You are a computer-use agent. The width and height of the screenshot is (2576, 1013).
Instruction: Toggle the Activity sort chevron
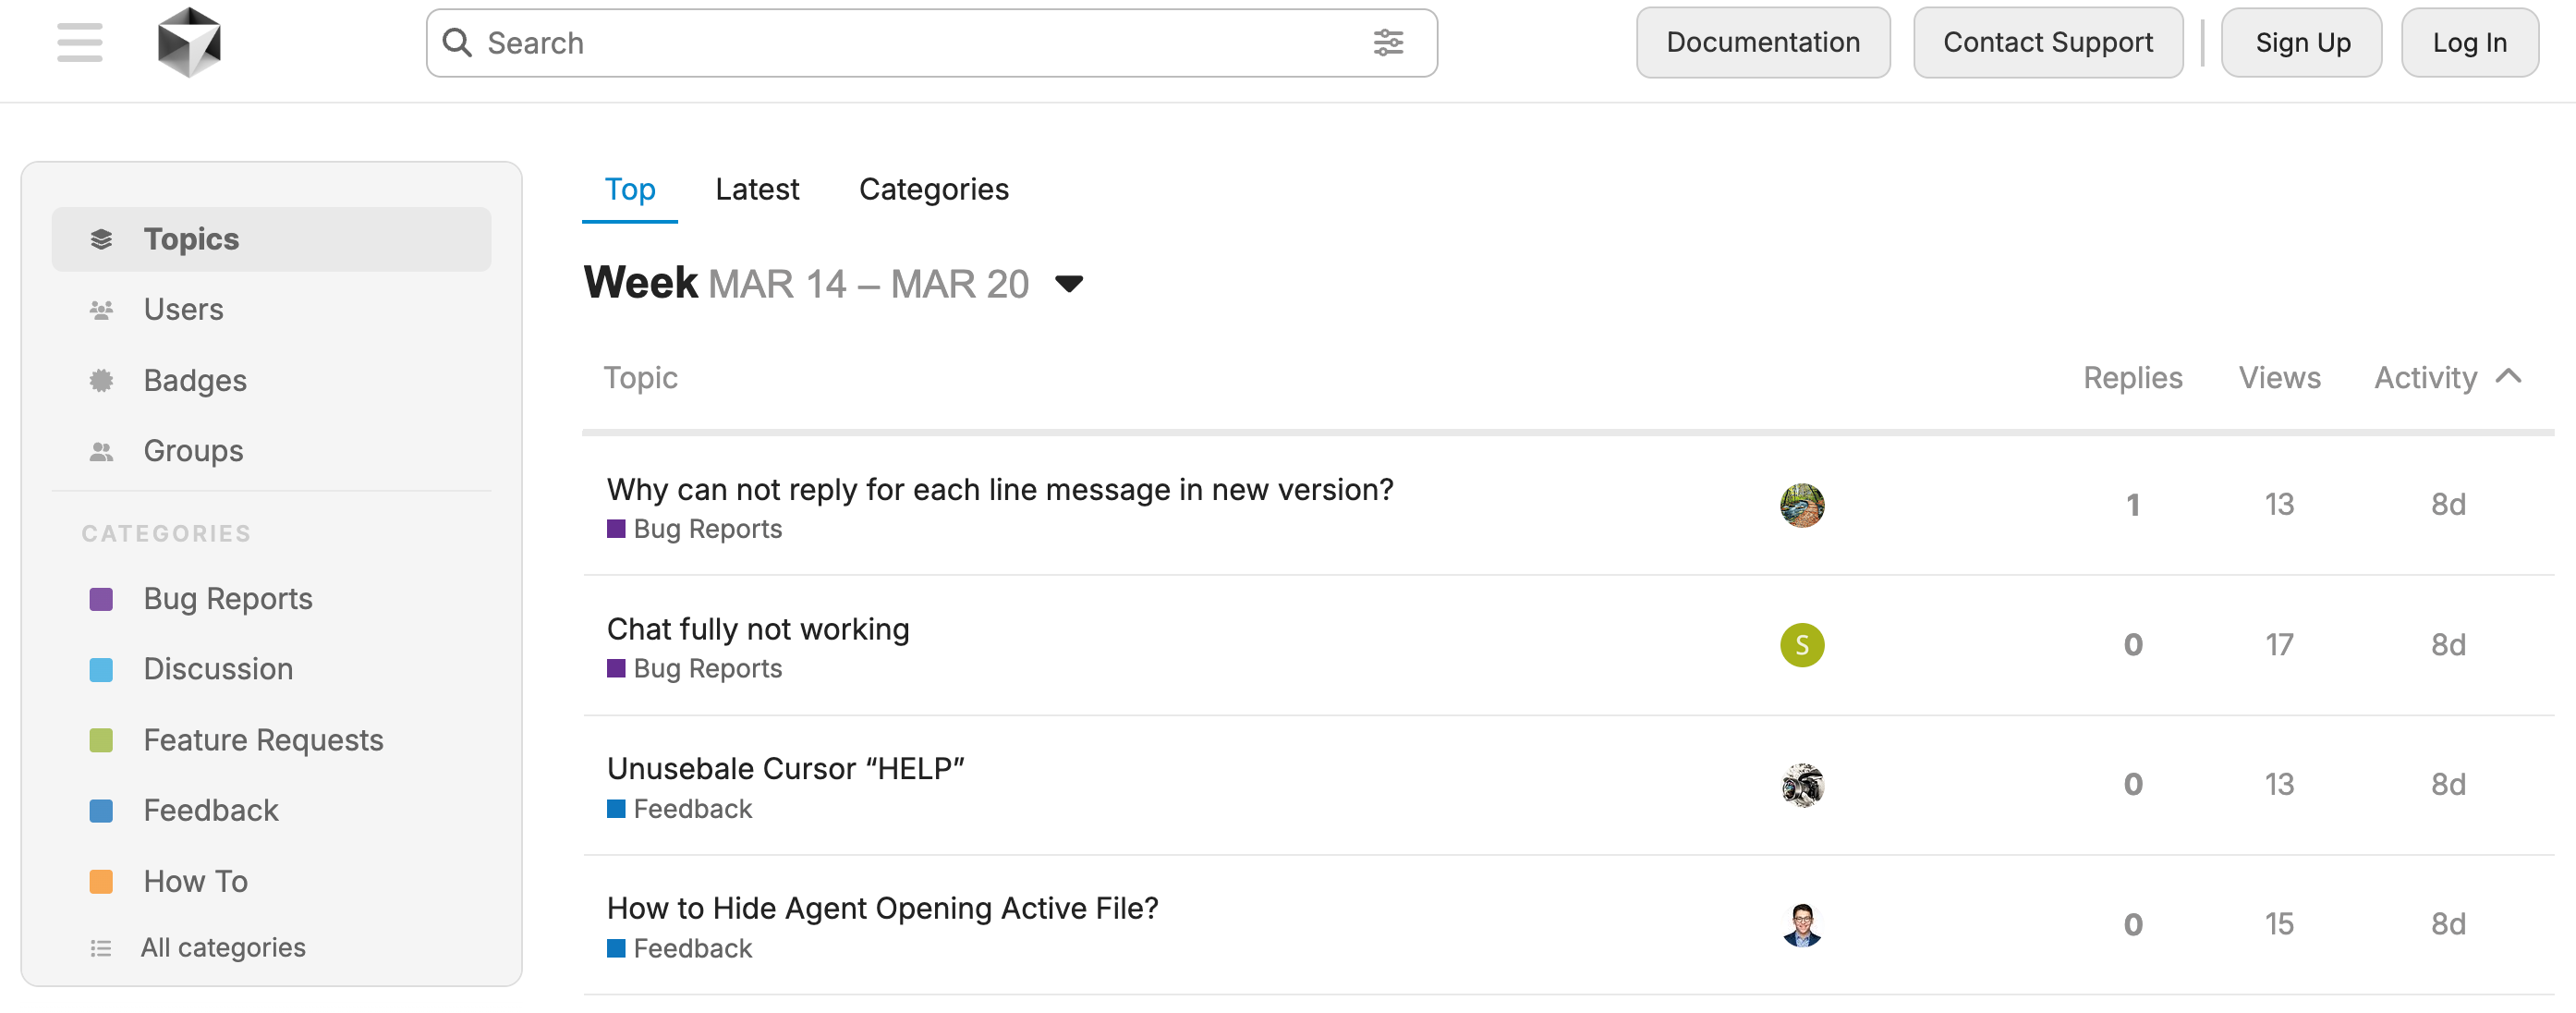tap(2508, 377)
